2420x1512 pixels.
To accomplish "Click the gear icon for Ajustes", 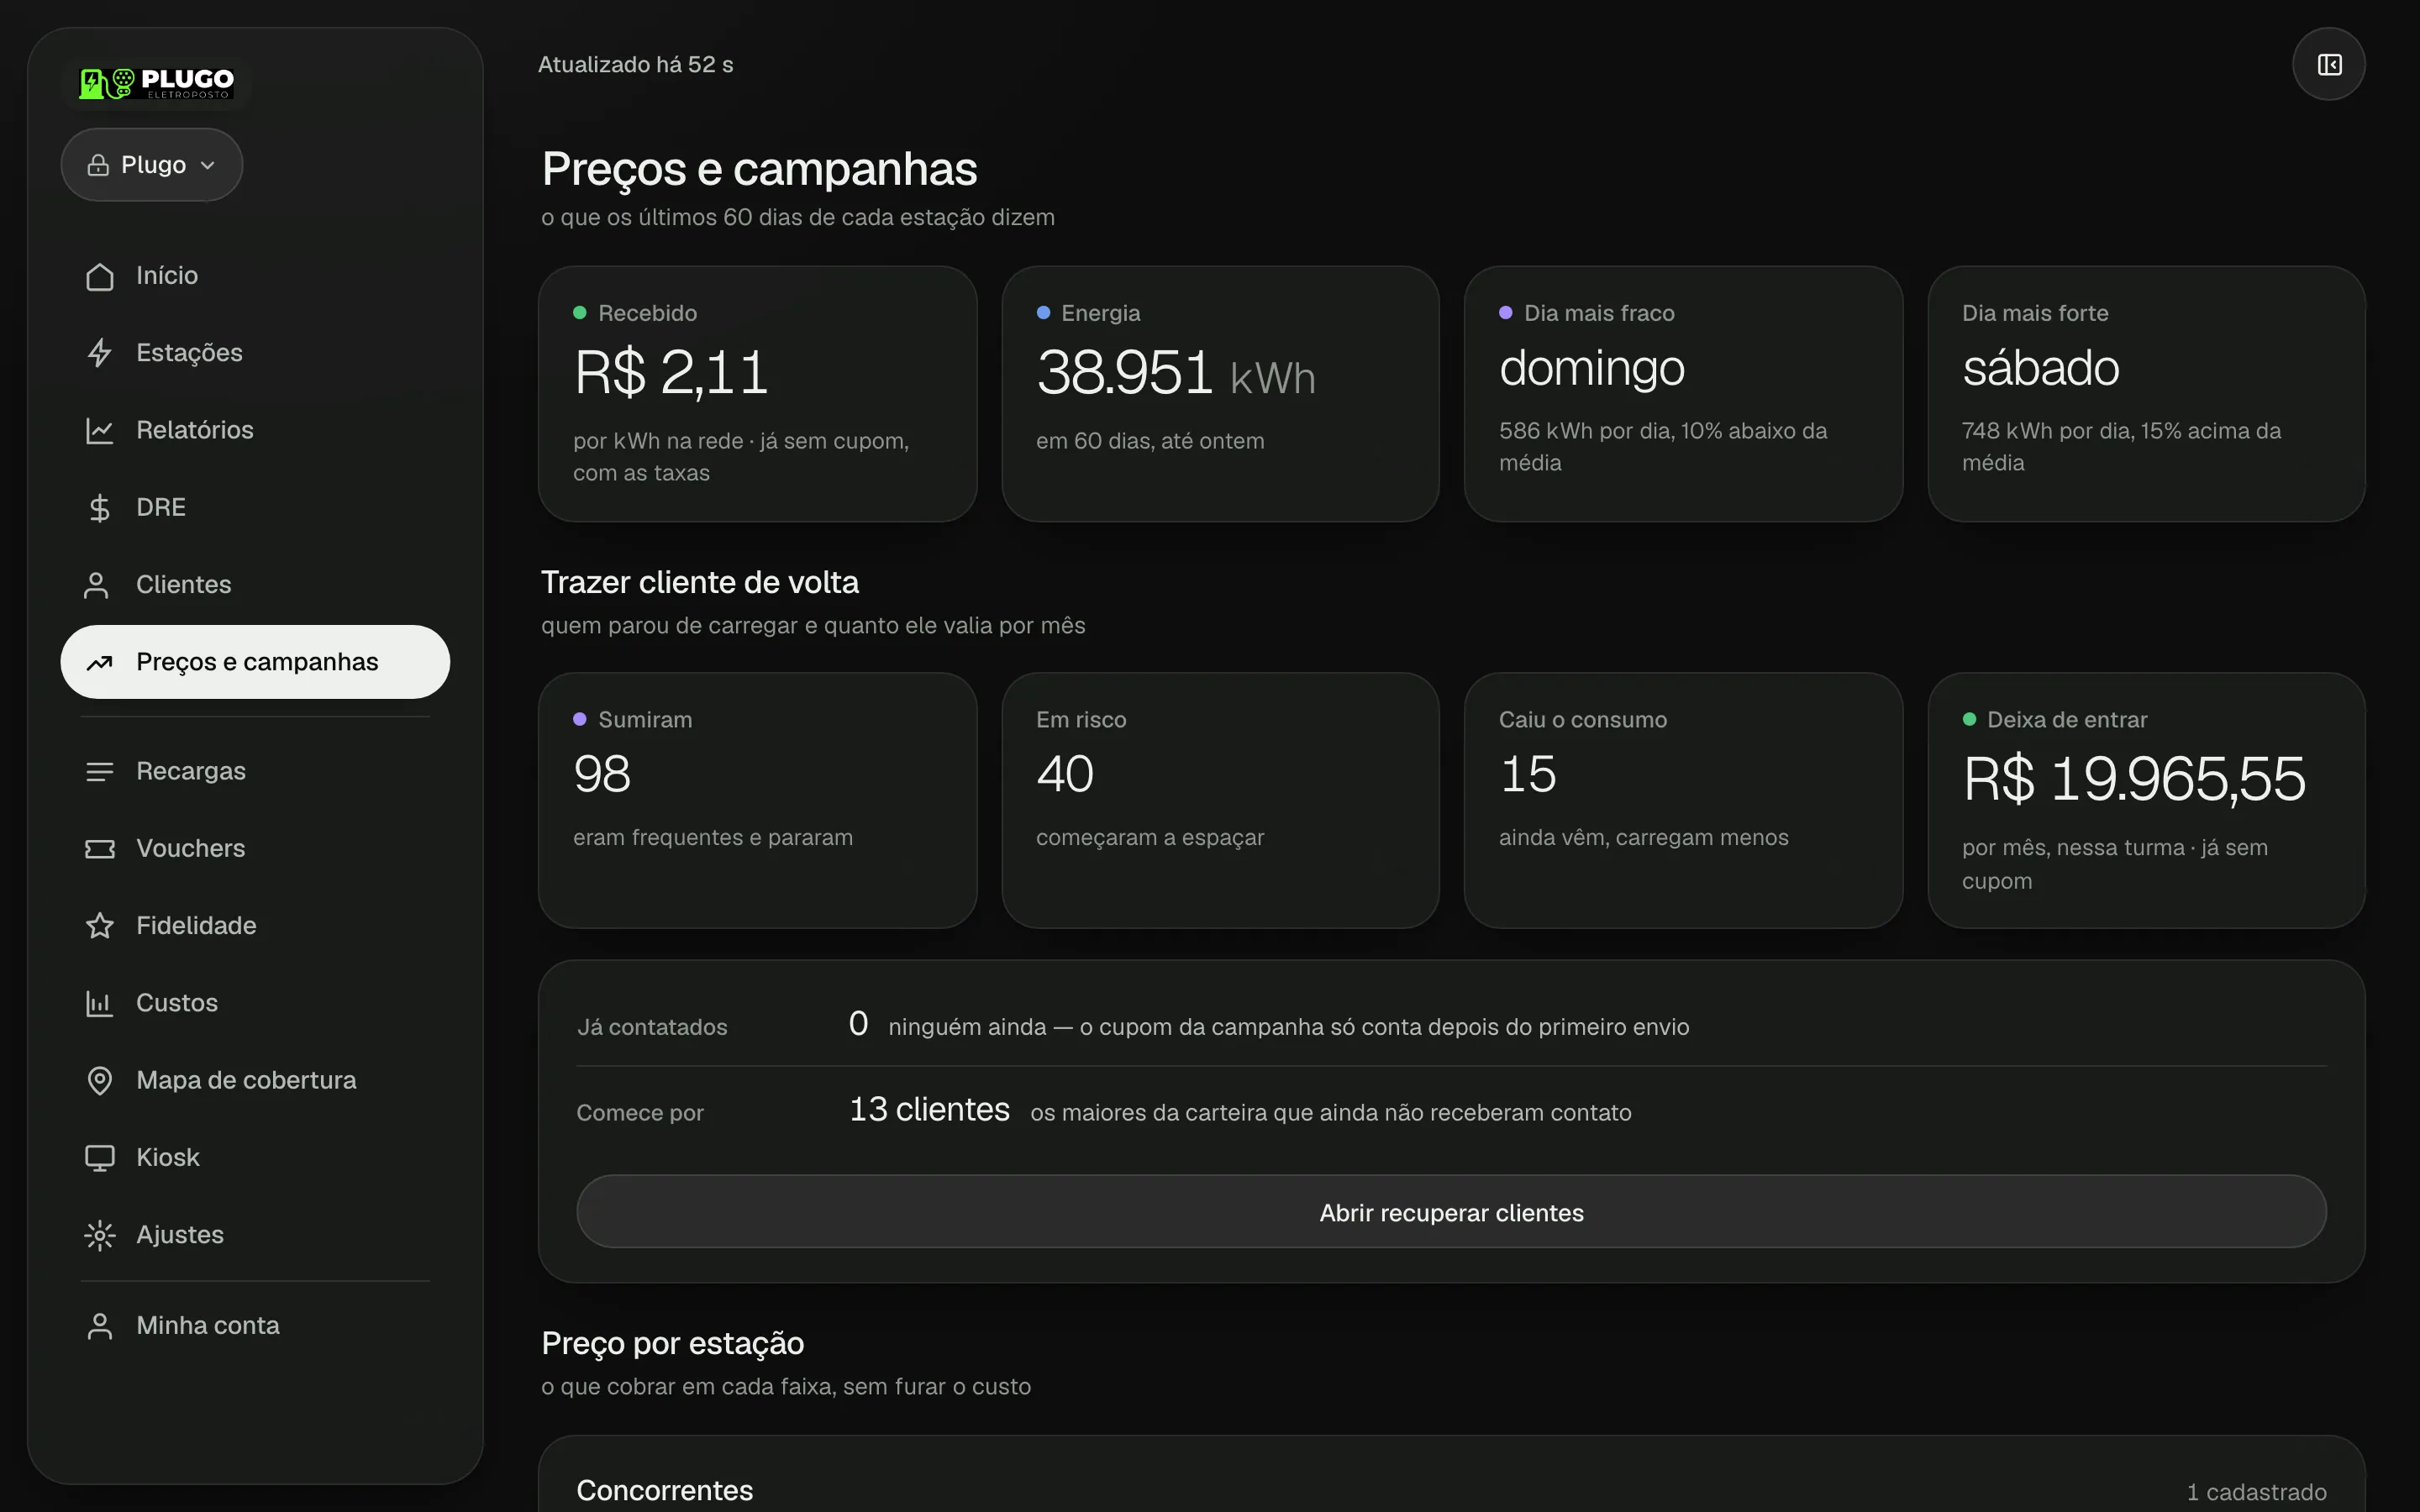I will pyautogui.click(x=99, y=1235).
